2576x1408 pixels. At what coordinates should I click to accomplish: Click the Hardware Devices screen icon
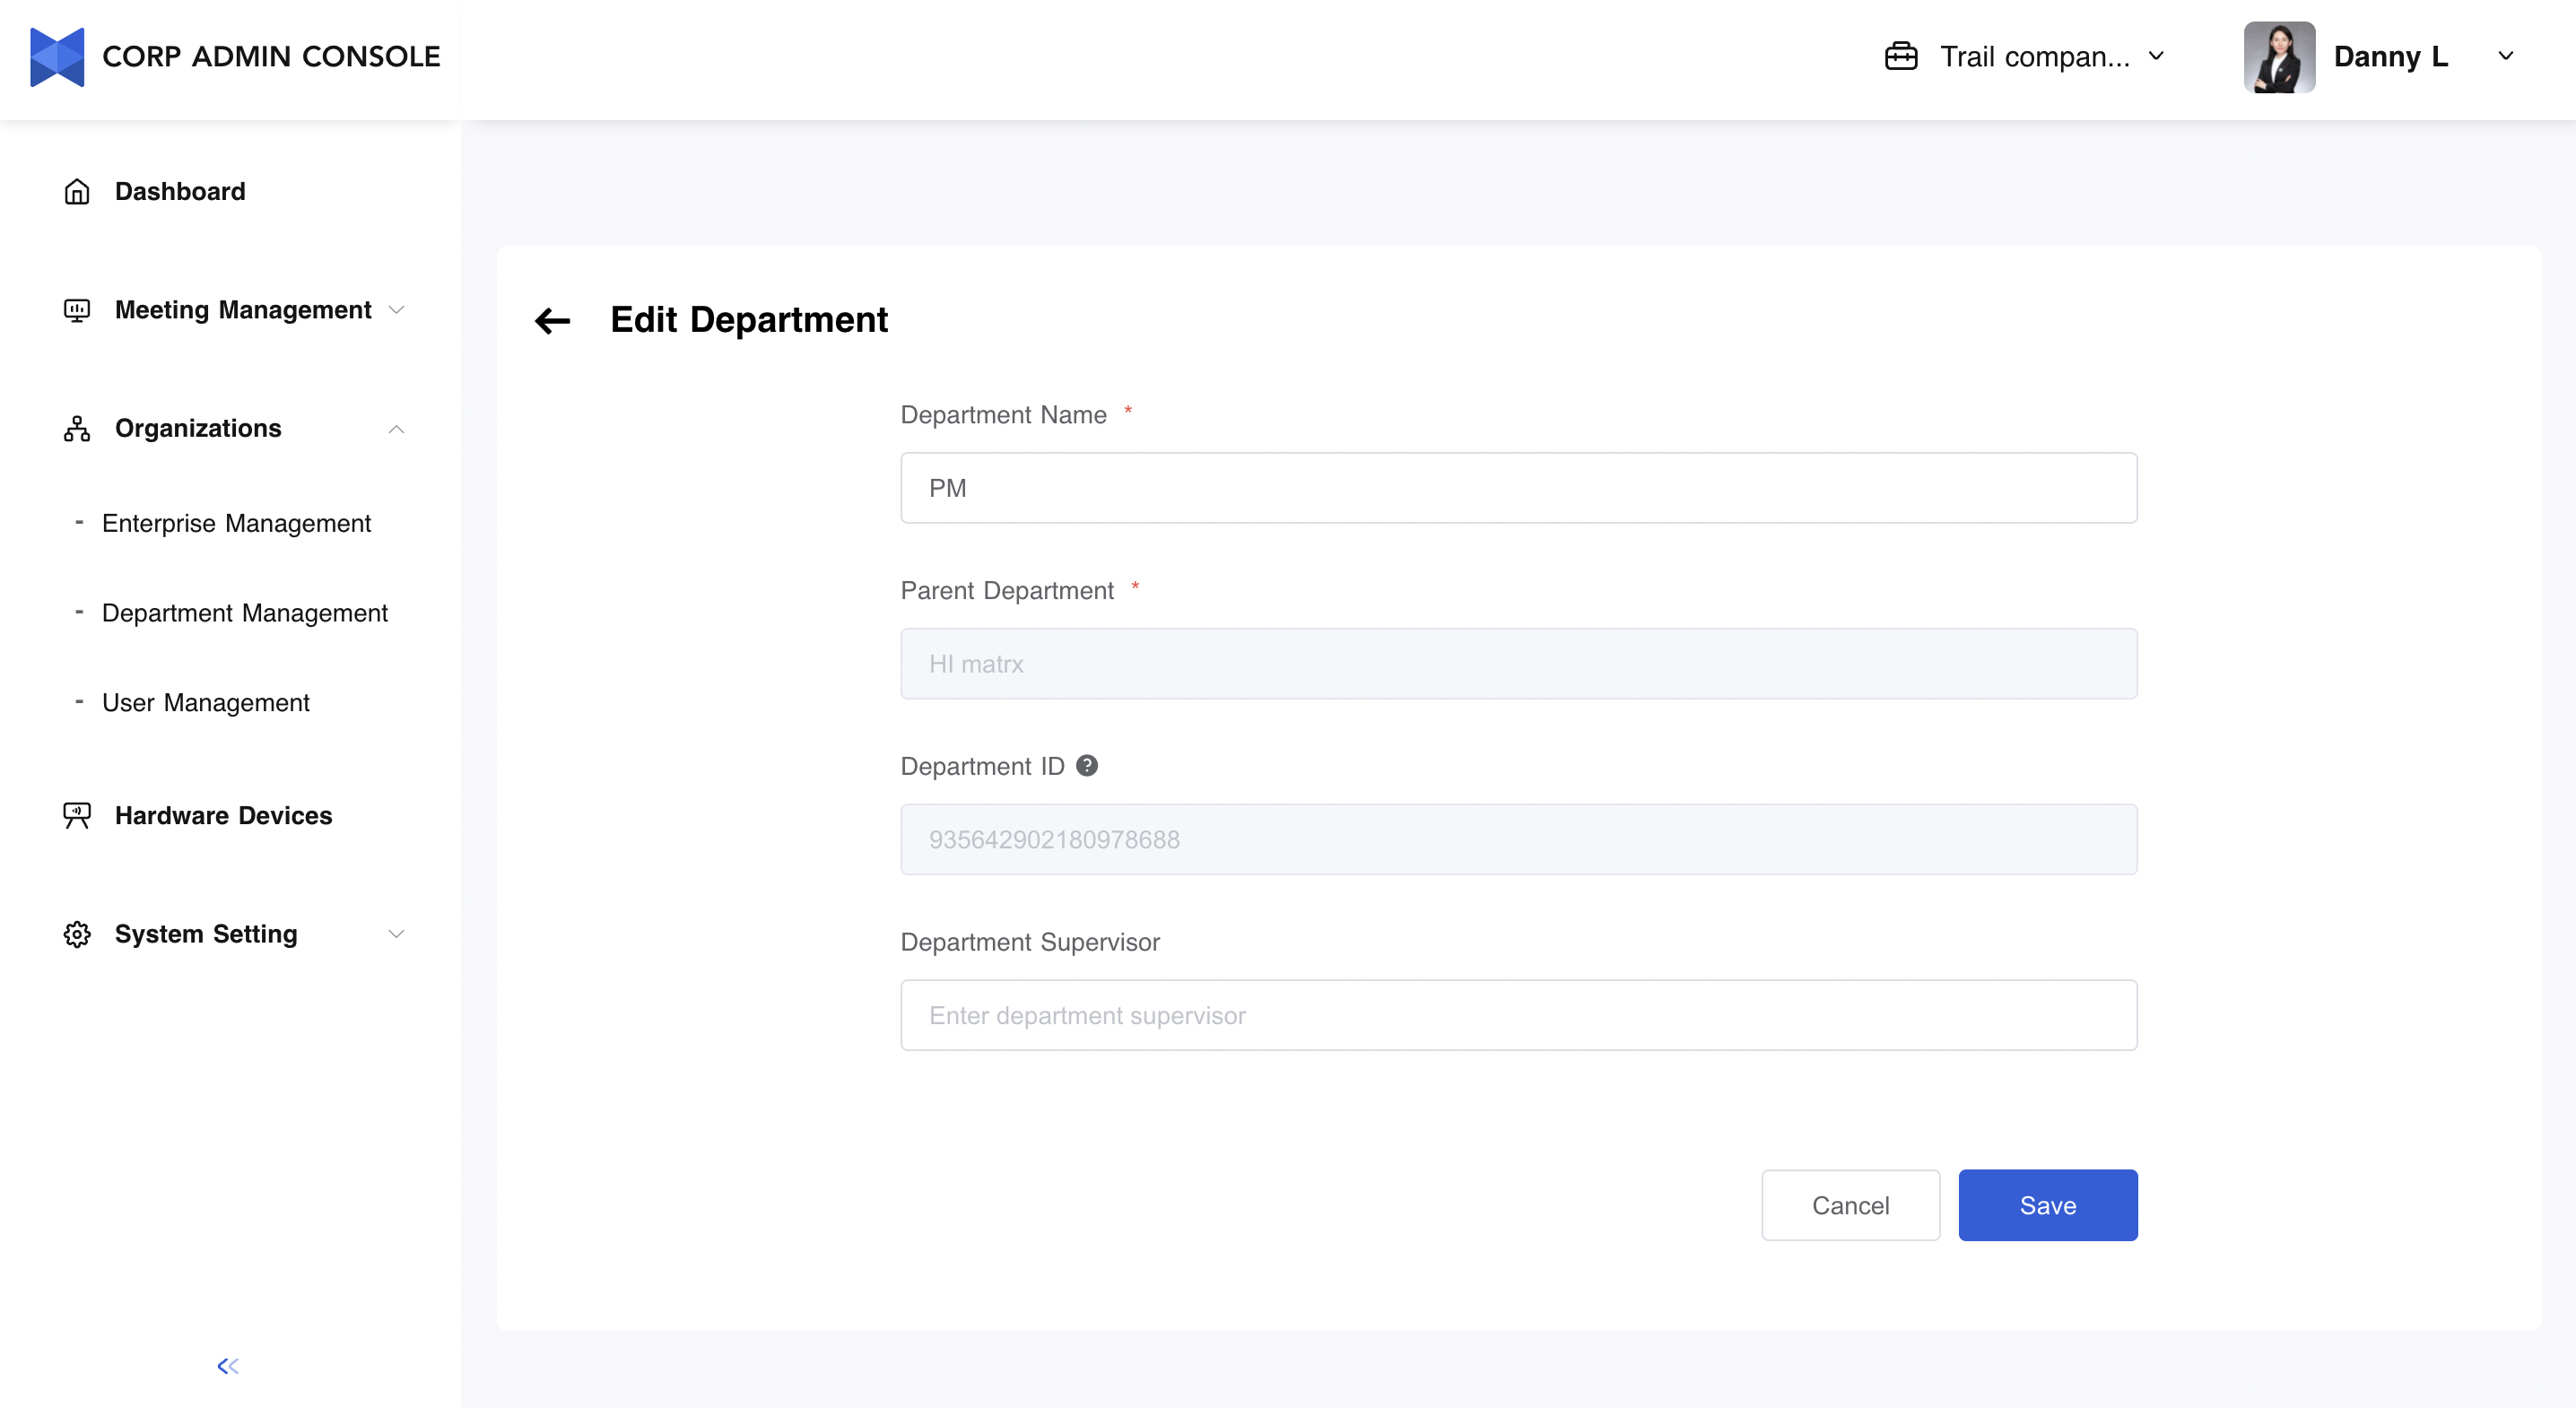pos(77,815)
